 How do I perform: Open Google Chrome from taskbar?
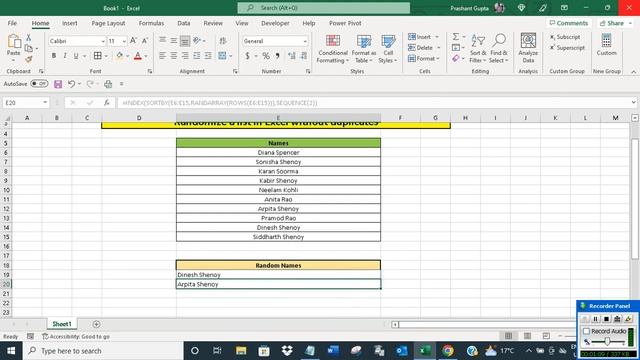pos(448,351)
